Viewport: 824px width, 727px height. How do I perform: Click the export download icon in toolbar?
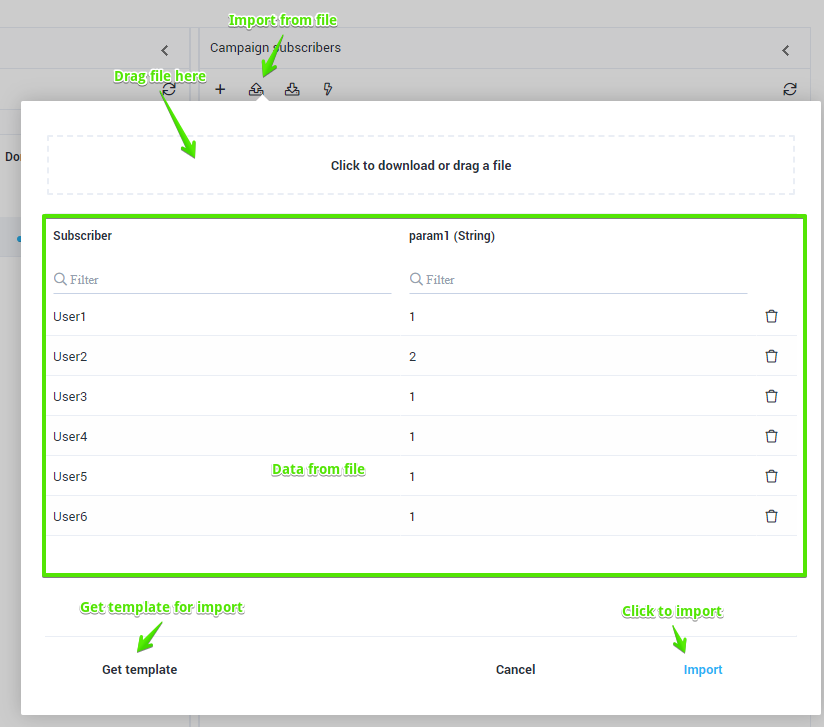[x=292, y=89]
